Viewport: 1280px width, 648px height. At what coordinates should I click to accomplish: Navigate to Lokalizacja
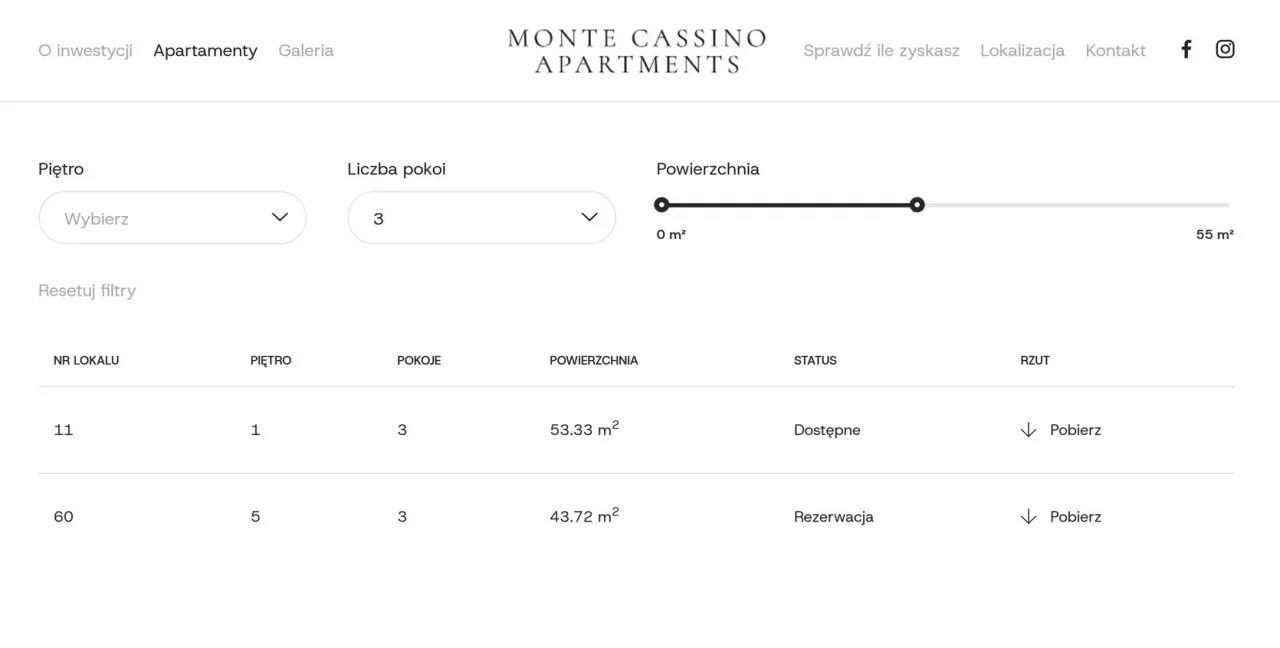tap(1022, 50)
